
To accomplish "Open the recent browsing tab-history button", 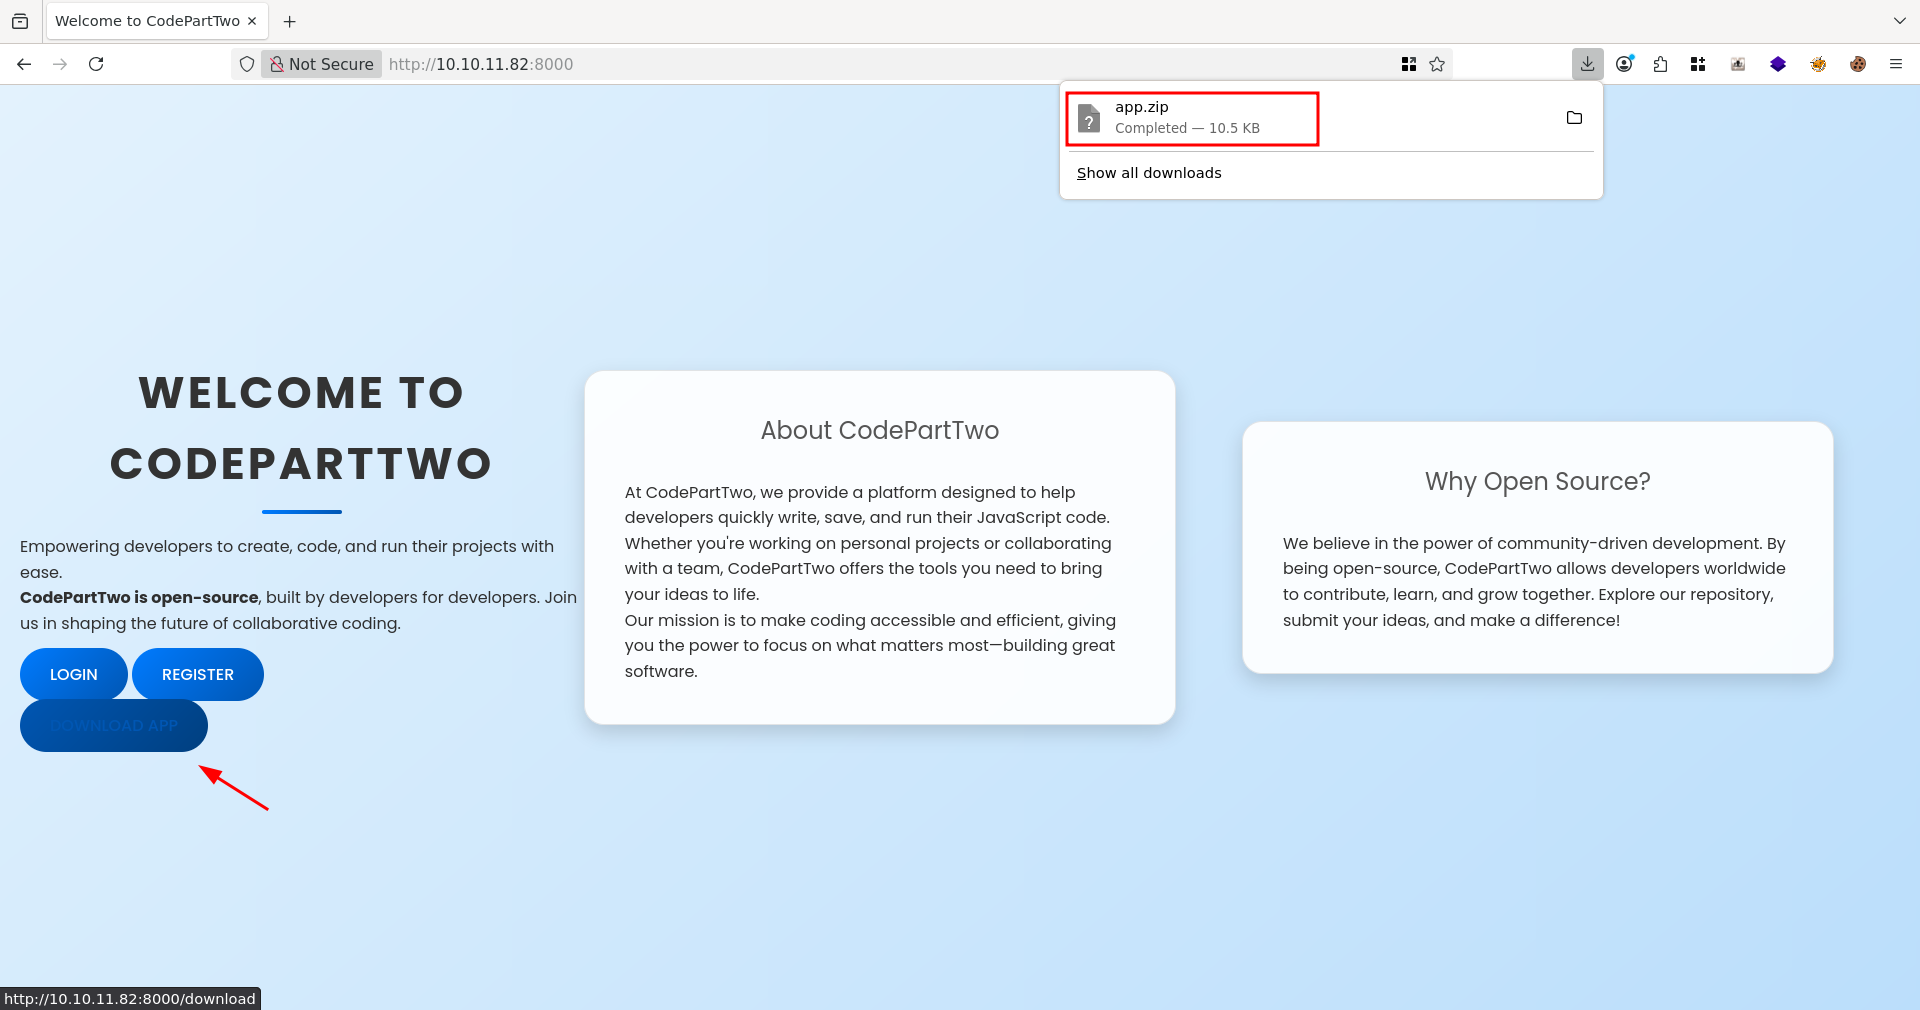I will pos(20,21).
